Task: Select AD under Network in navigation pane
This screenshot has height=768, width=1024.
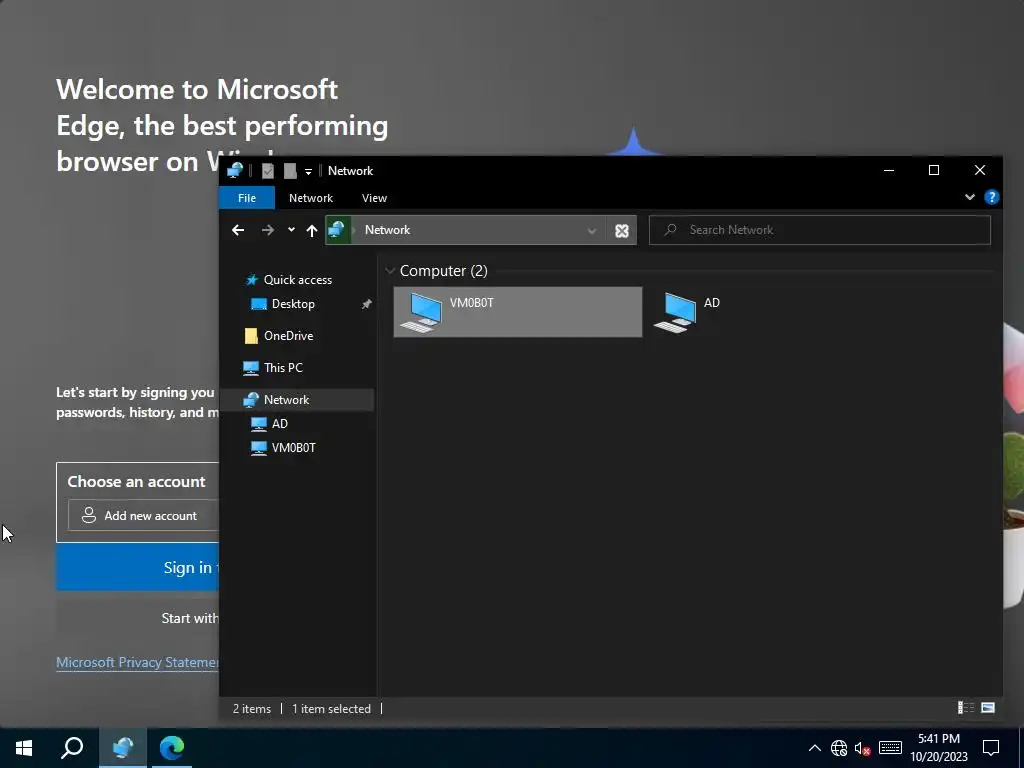Action: [x=279, y=424]
